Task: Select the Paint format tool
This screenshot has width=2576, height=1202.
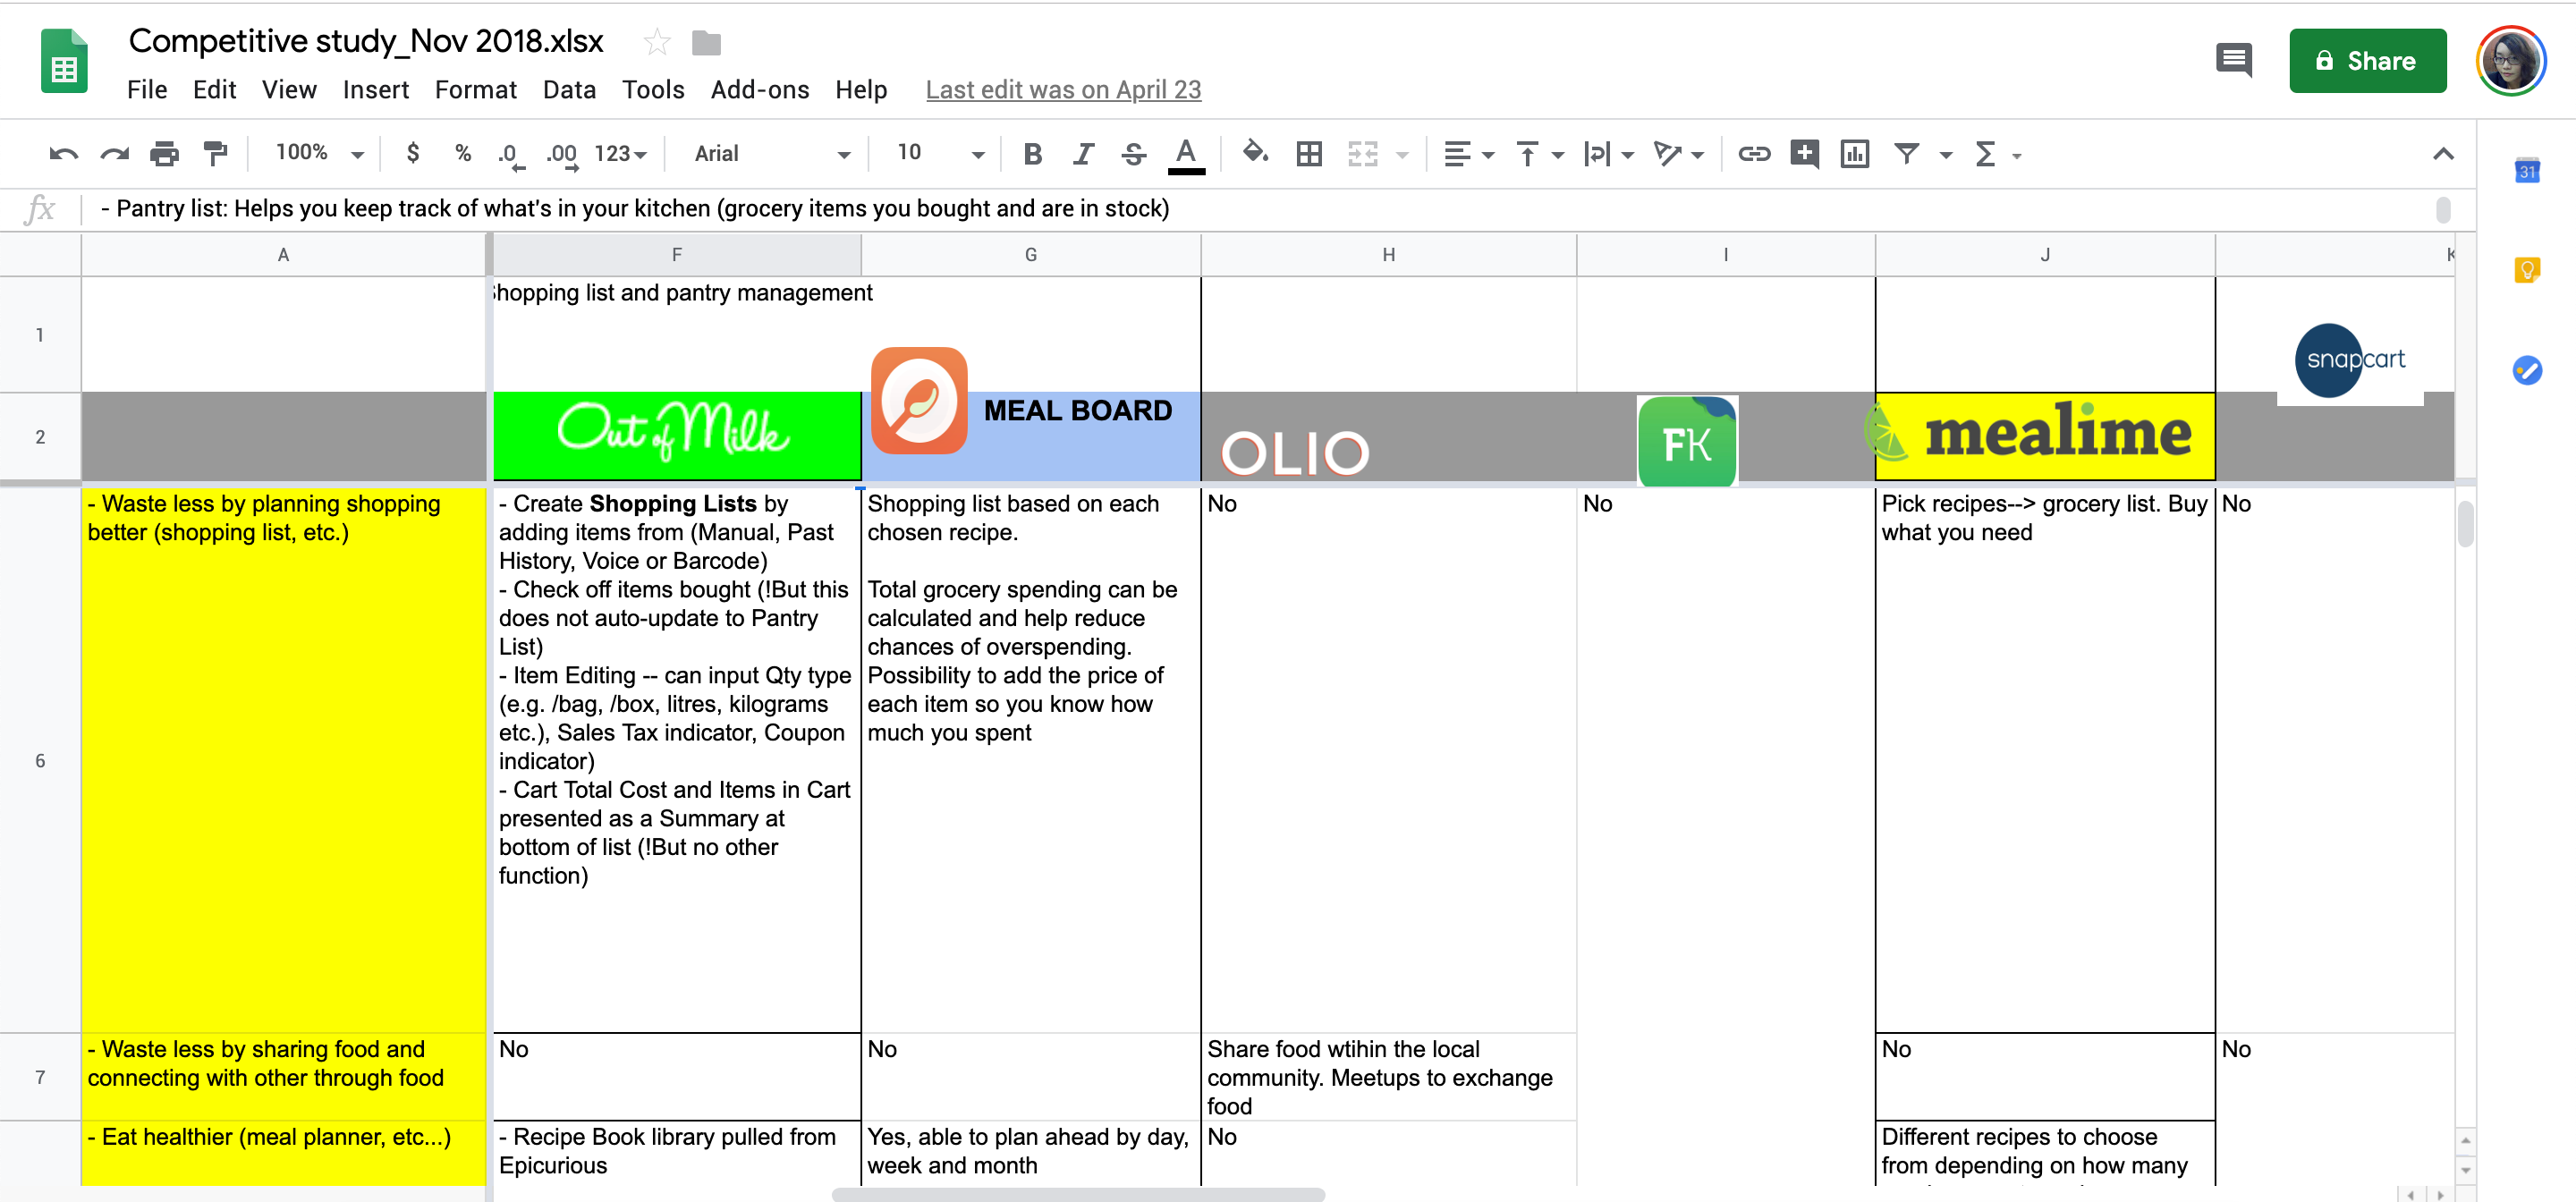Action: tap(215, 154)
